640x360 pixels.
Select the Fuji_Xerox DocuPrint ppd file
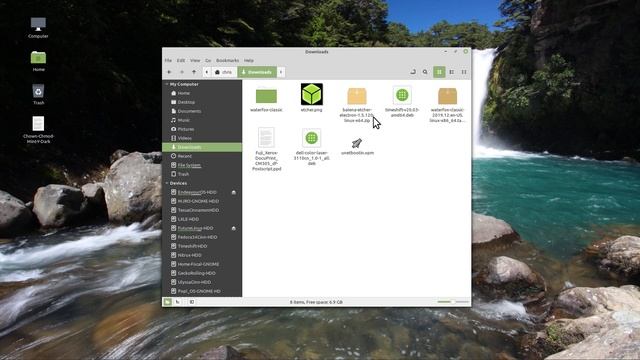tap(267, 149)
